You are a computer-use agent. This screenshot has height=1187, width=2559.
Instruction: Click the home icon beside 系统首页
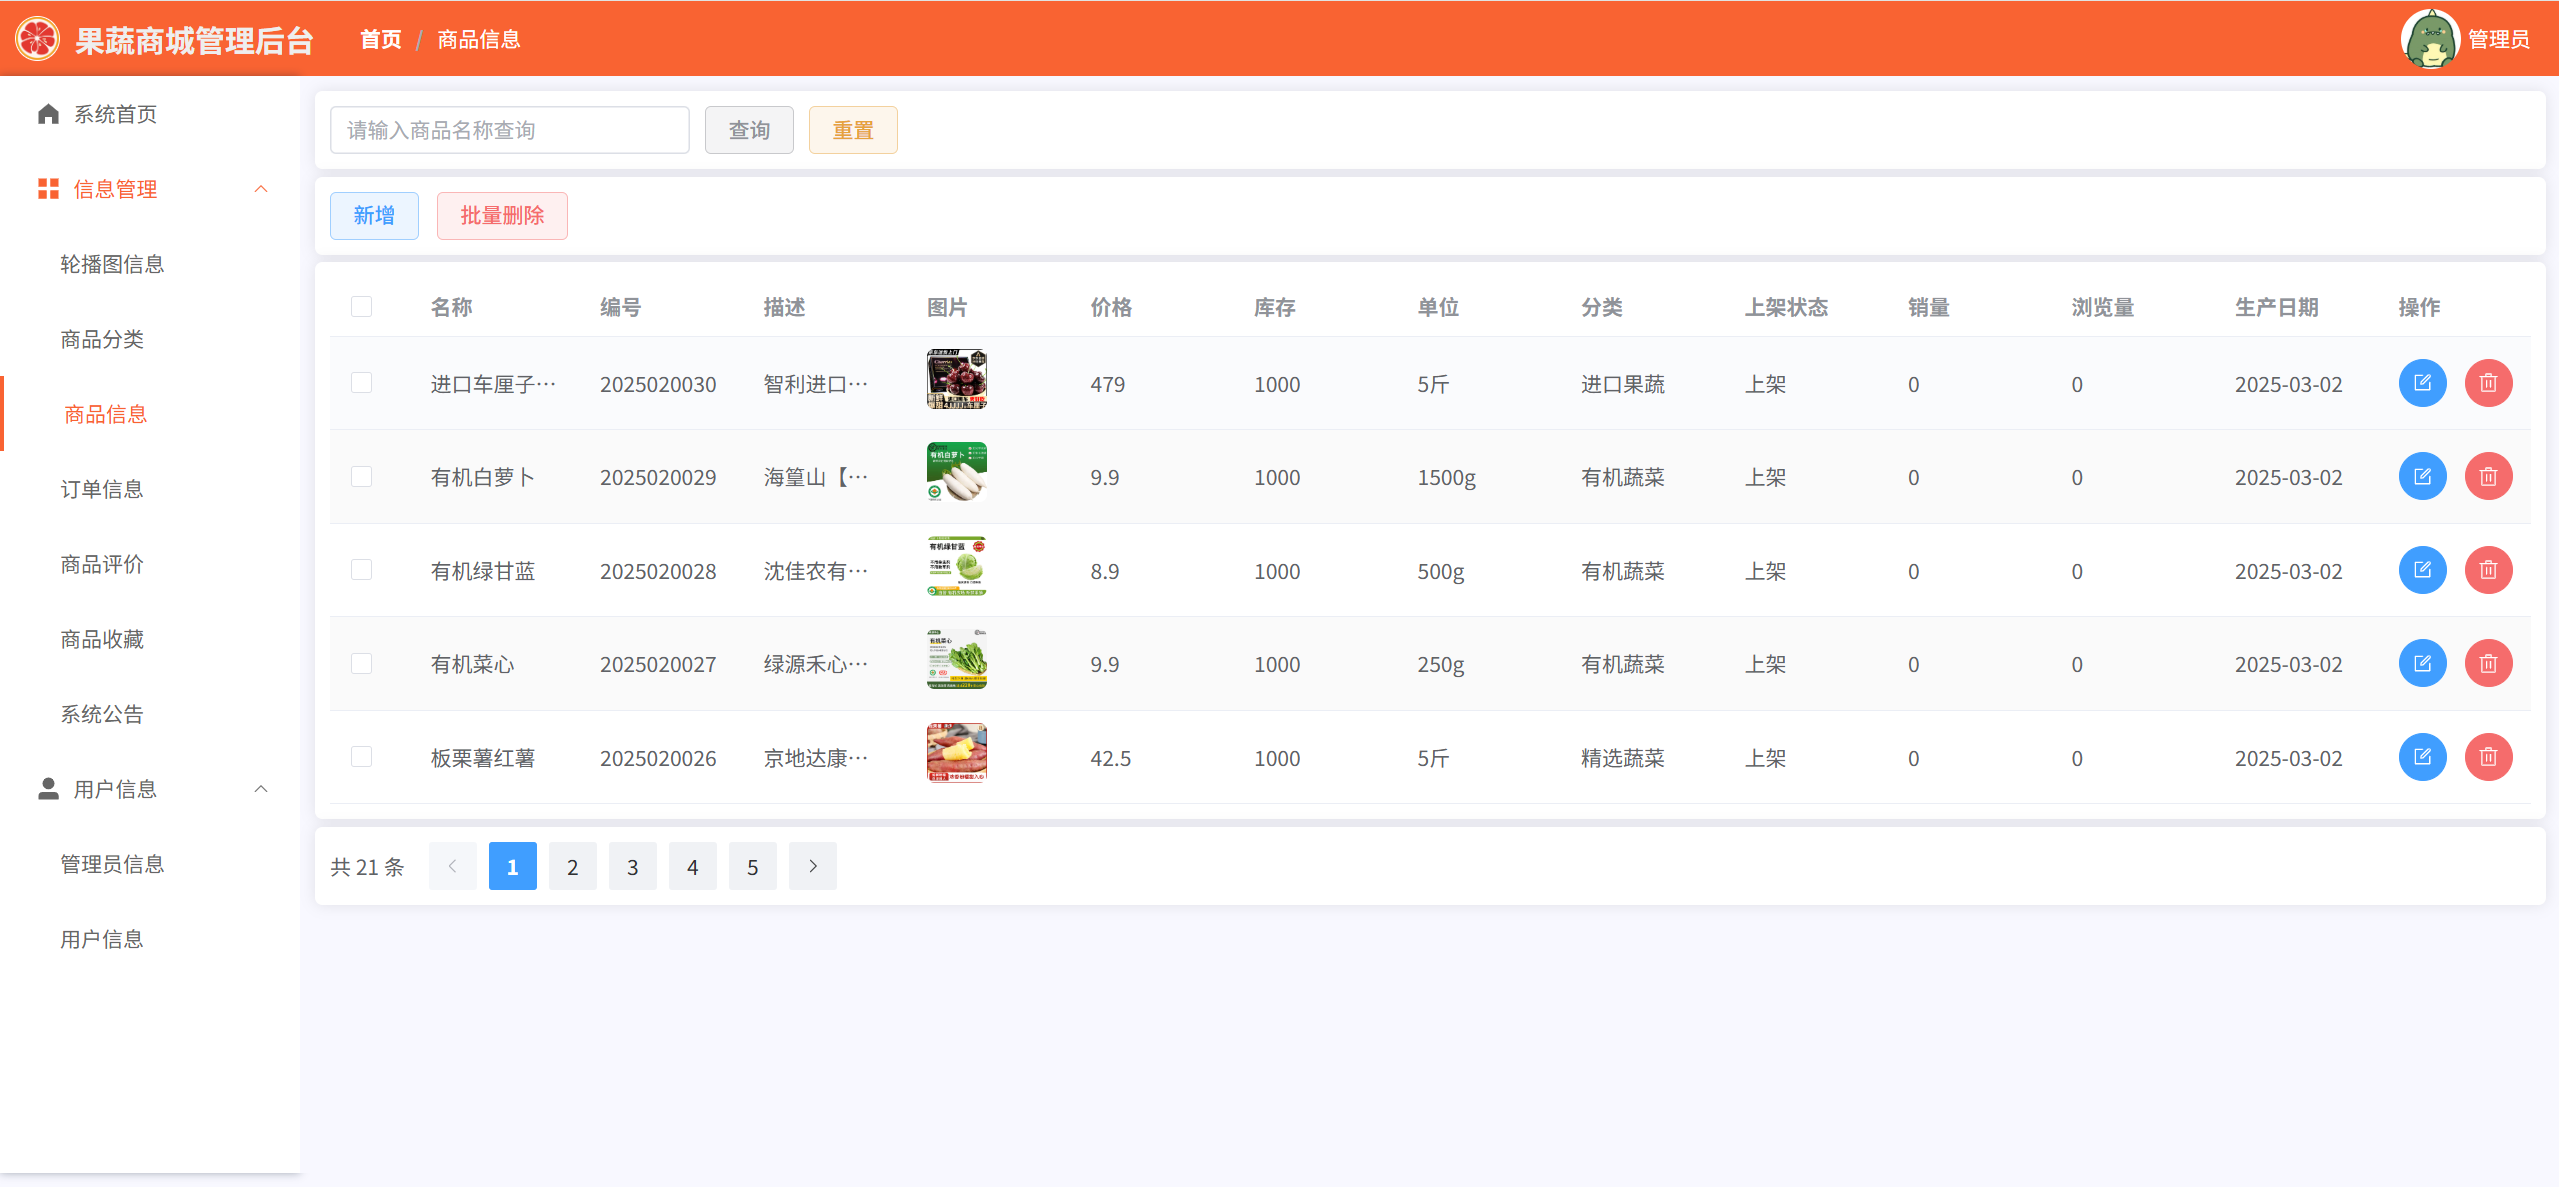[x=48, y=114]
